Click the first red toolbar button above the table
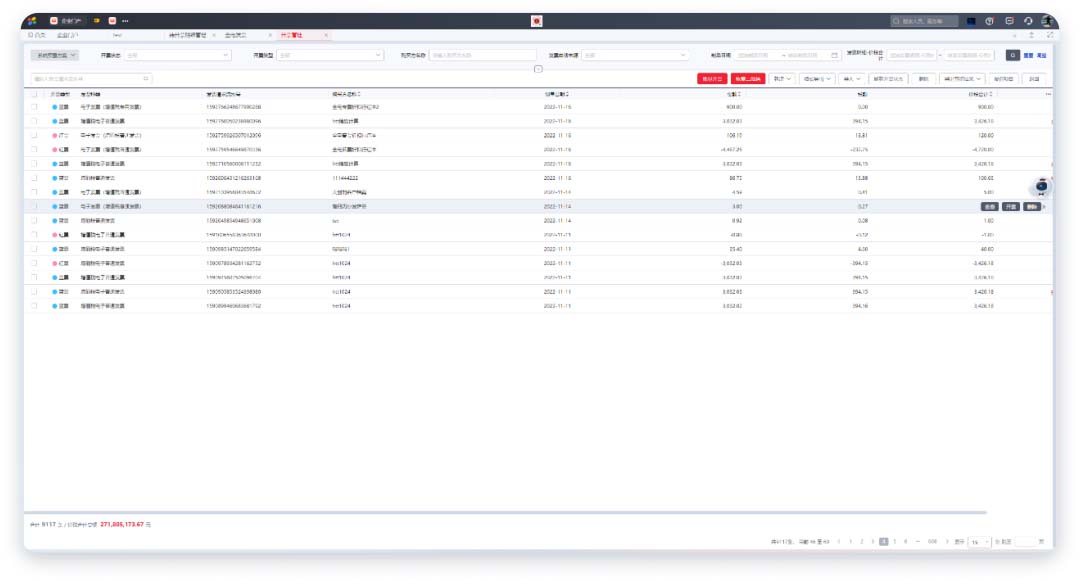The width and height of the screenshot is (1080, 581). tap(712, 79)
